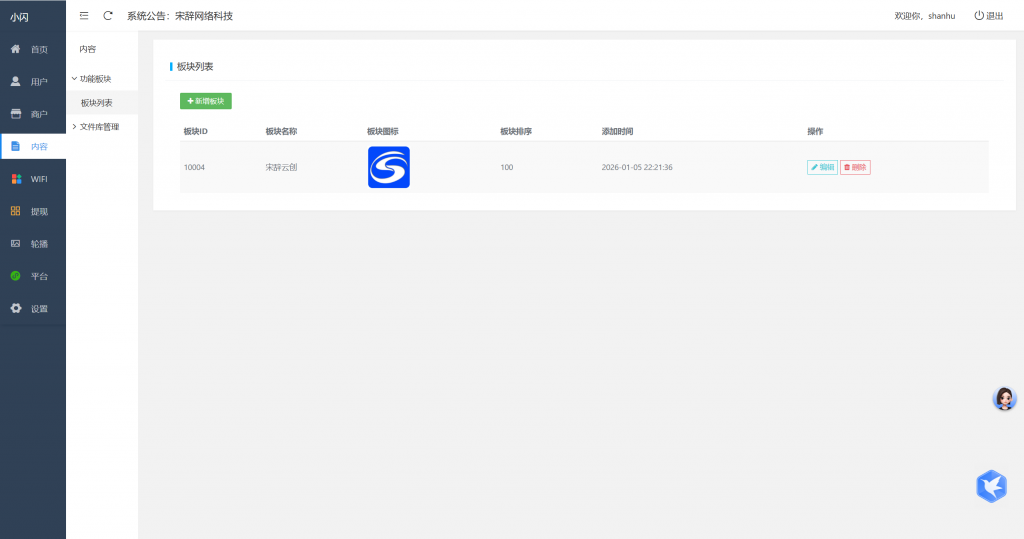1024x539 pixels.
Task: Click the 提现 withdrawal icon
Action: click(16, 211)
